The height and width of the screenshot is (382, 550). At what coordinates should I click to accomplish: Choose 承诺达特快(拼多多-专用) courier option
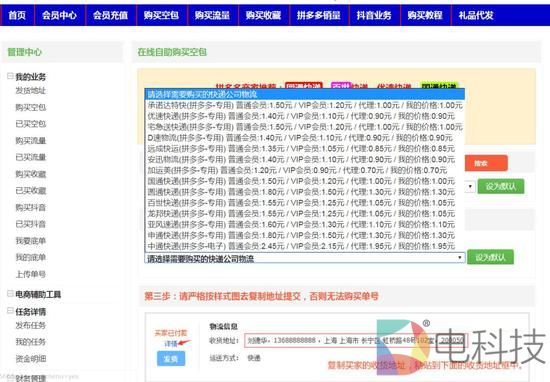pos(305,105)
